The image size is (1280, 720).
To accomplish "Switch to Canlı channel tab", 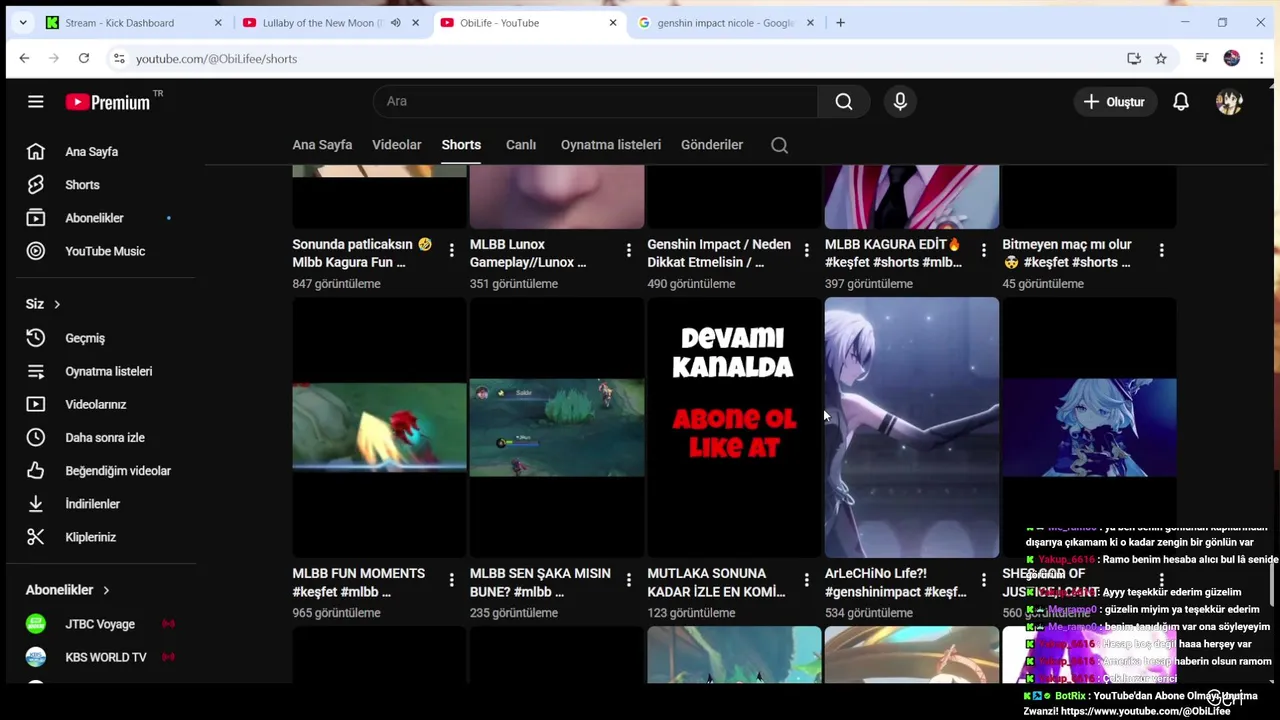I will tap(521, 145).
